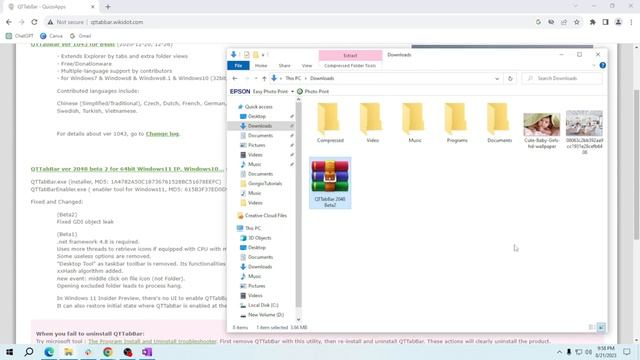Click navigation pane scrollbar in Explorer
Viewport: 640px width, 360px height.
[x=298, y=204]
